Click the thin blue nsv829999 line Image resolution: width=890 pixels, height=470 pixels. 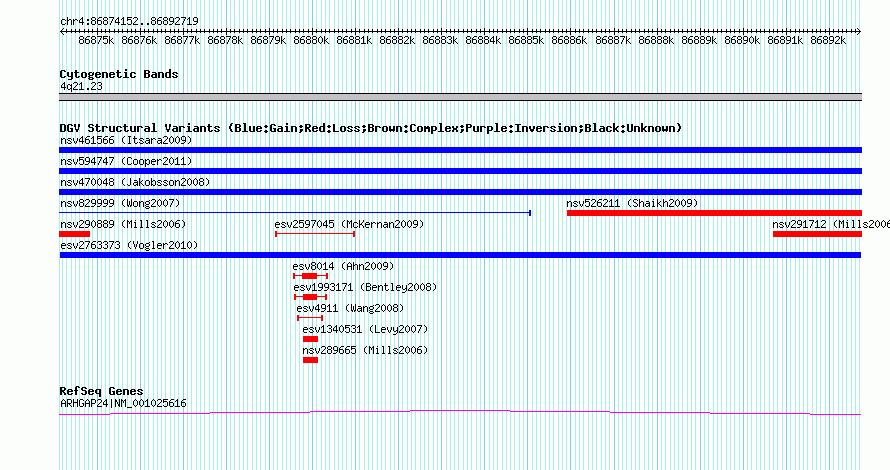[295, 213]
